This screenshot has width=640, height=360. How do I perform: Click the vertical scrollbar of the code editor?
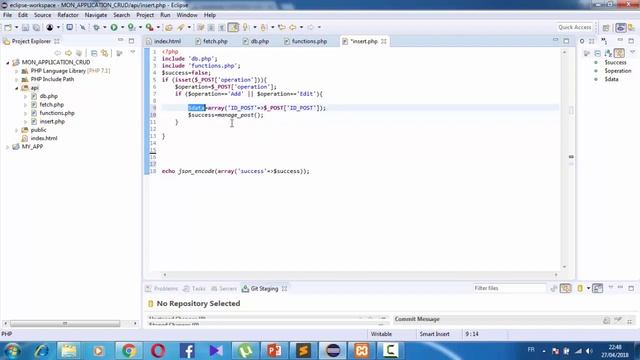pyautogui.click(x=564, y=159)
